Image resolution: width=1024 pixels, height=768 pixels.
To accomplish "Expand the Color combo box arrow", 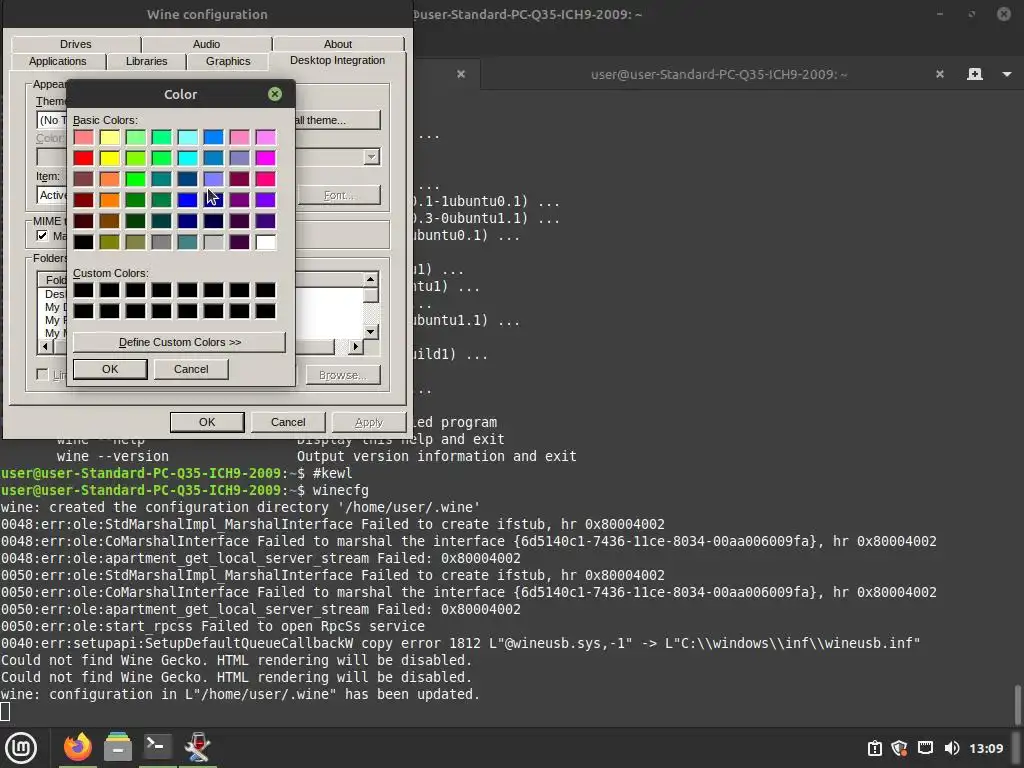I will [x=372, y=157].
